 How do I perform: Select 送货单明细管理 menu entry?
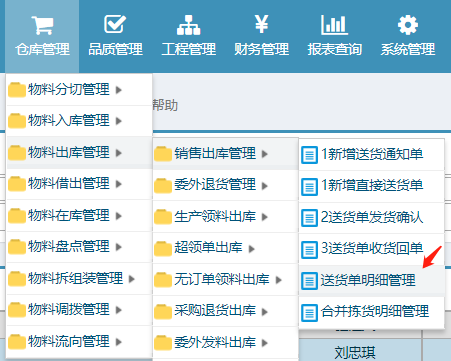(x=372, y=280)
